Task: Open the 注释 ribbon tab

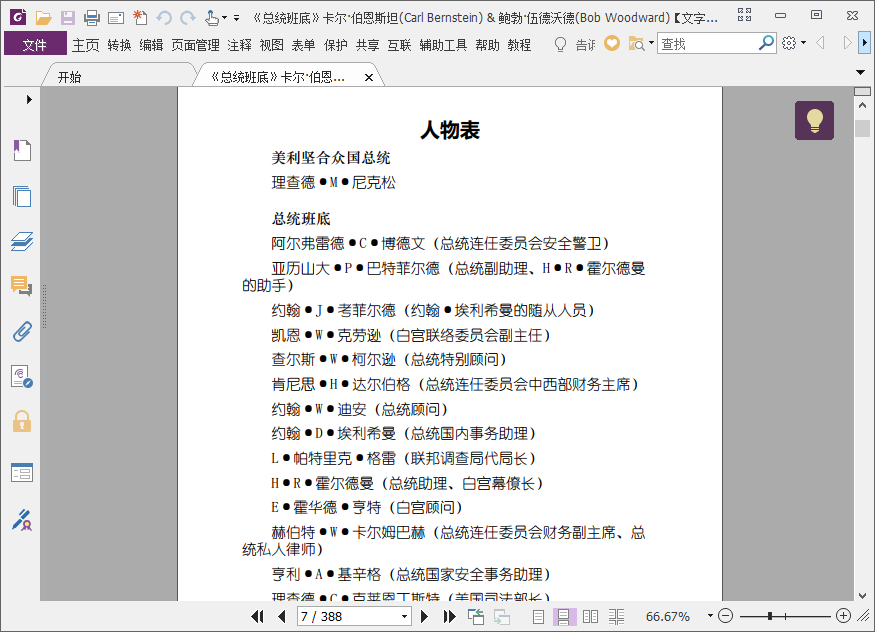Action: 239,45
